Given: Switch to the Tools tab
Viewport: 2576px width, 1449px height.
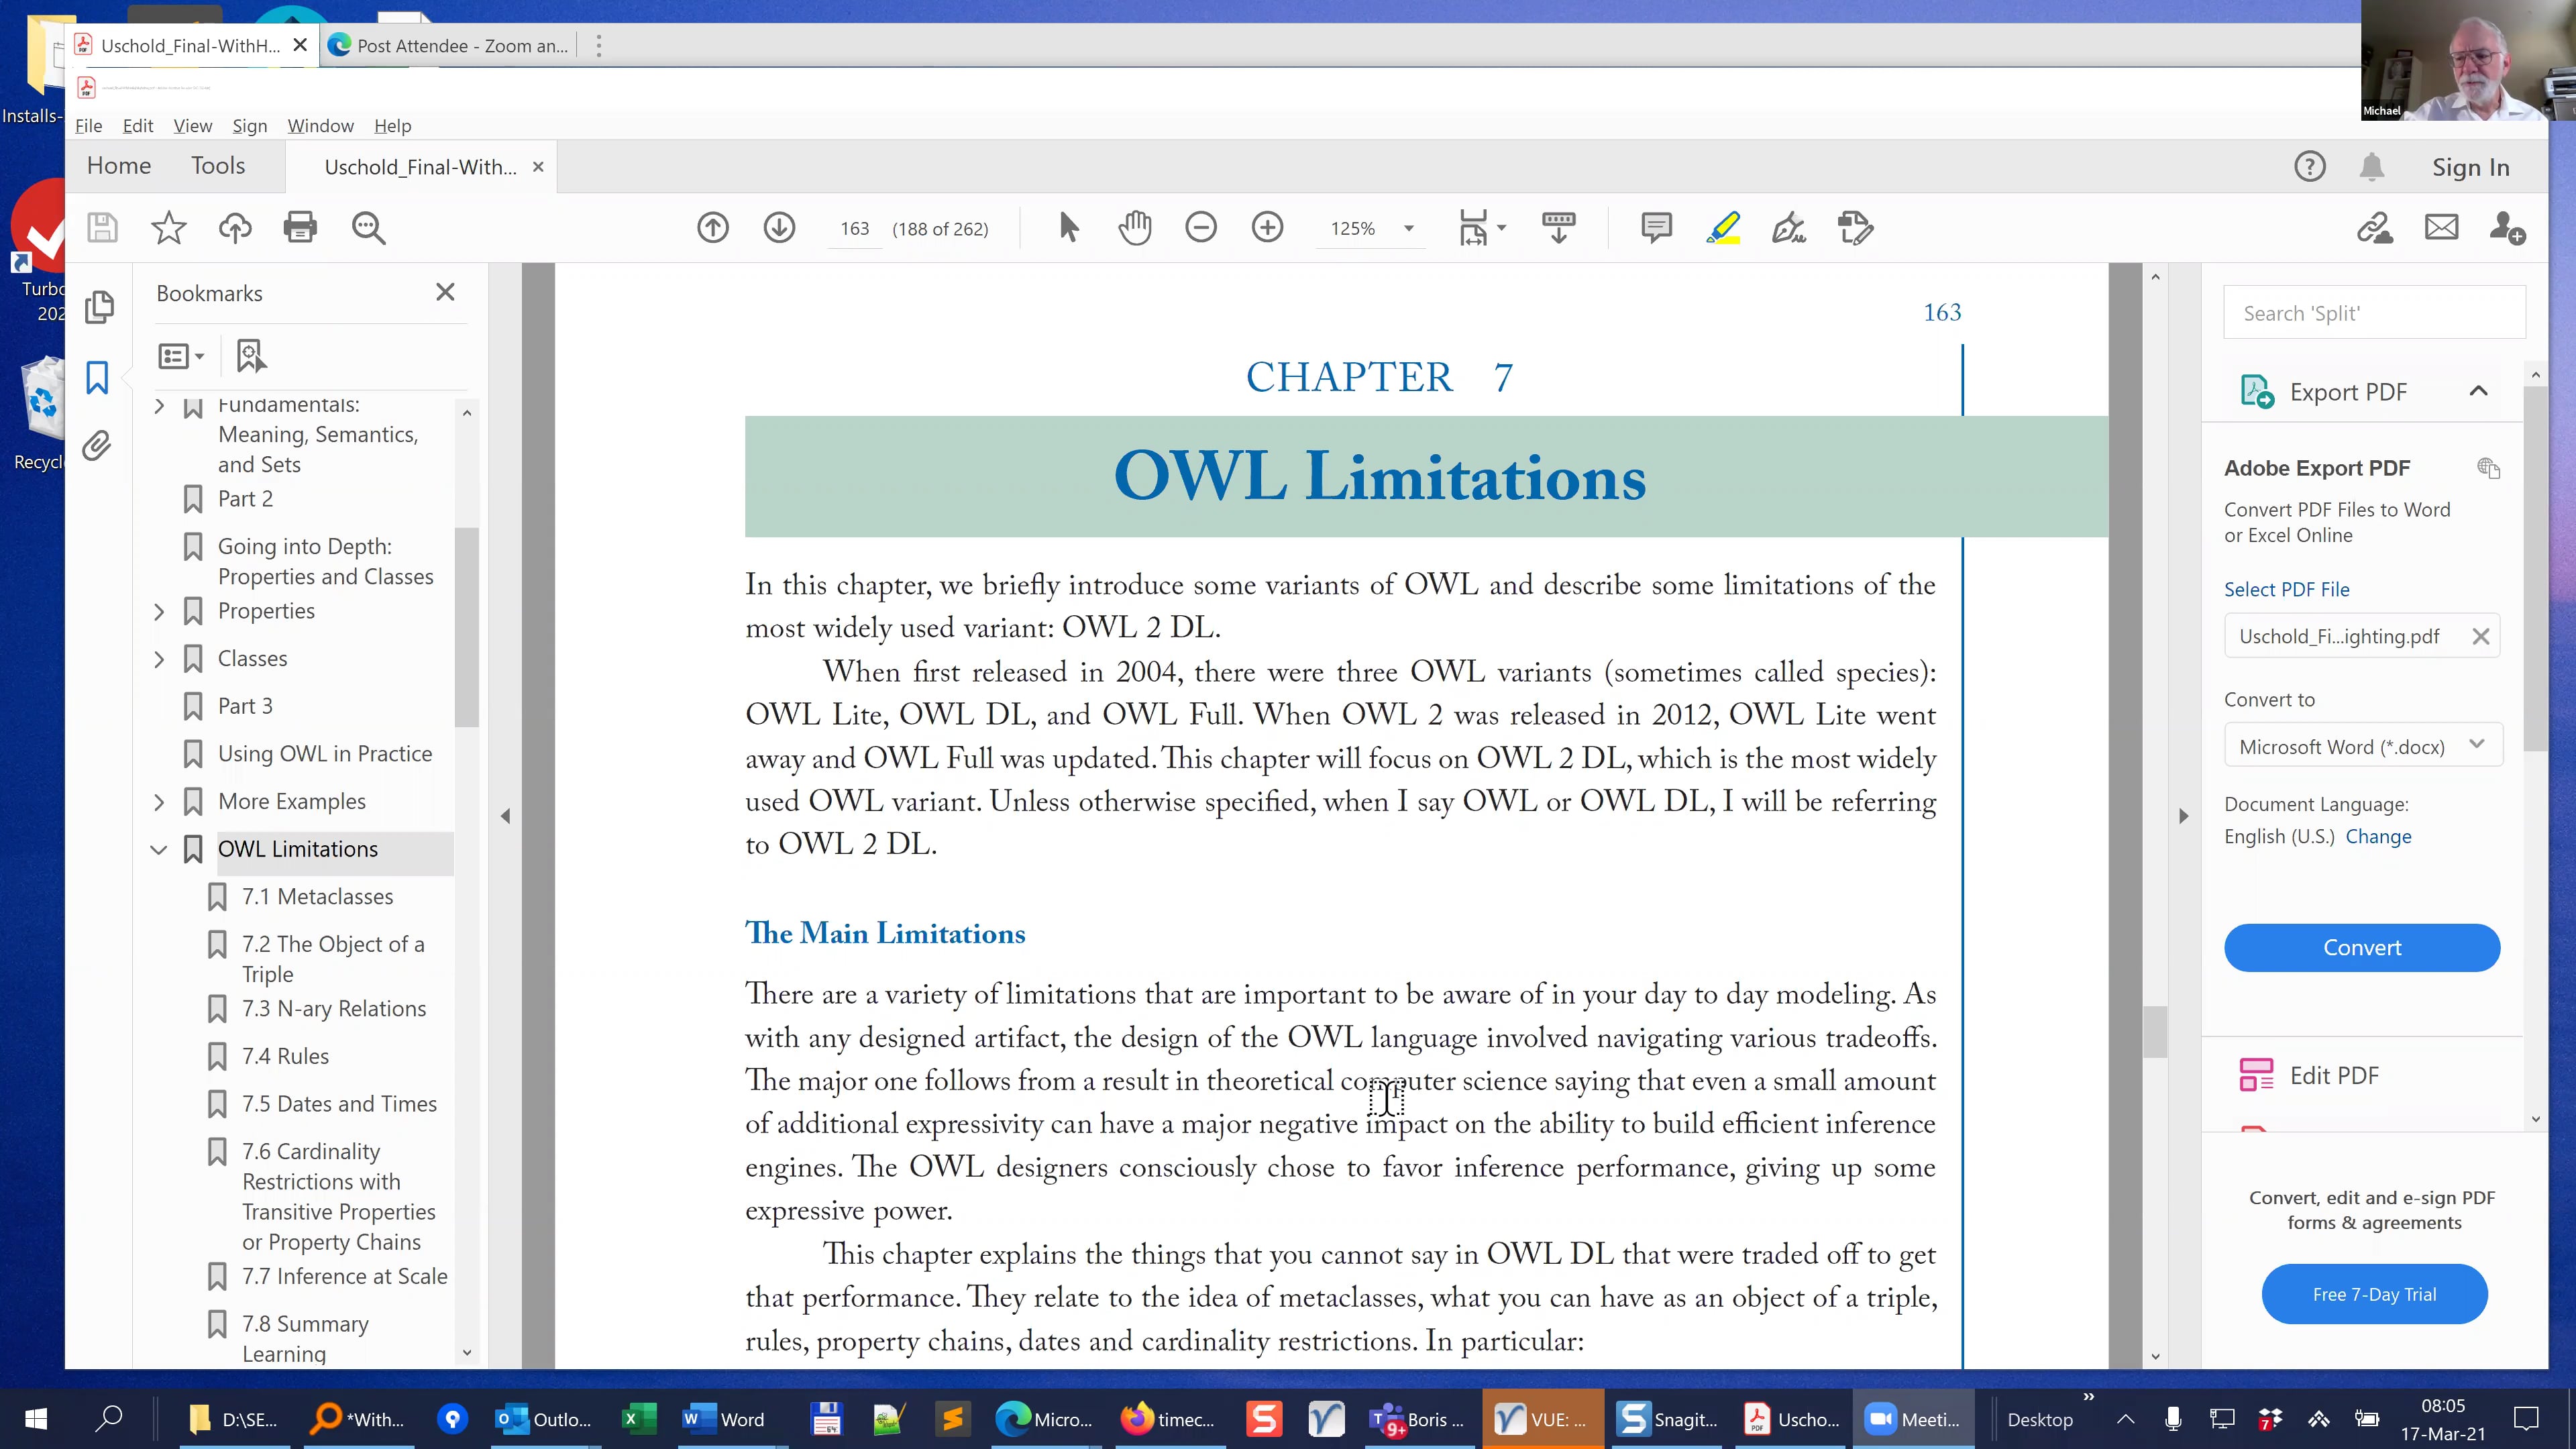Looking at the screenshot, I should [x=217, y=165].
